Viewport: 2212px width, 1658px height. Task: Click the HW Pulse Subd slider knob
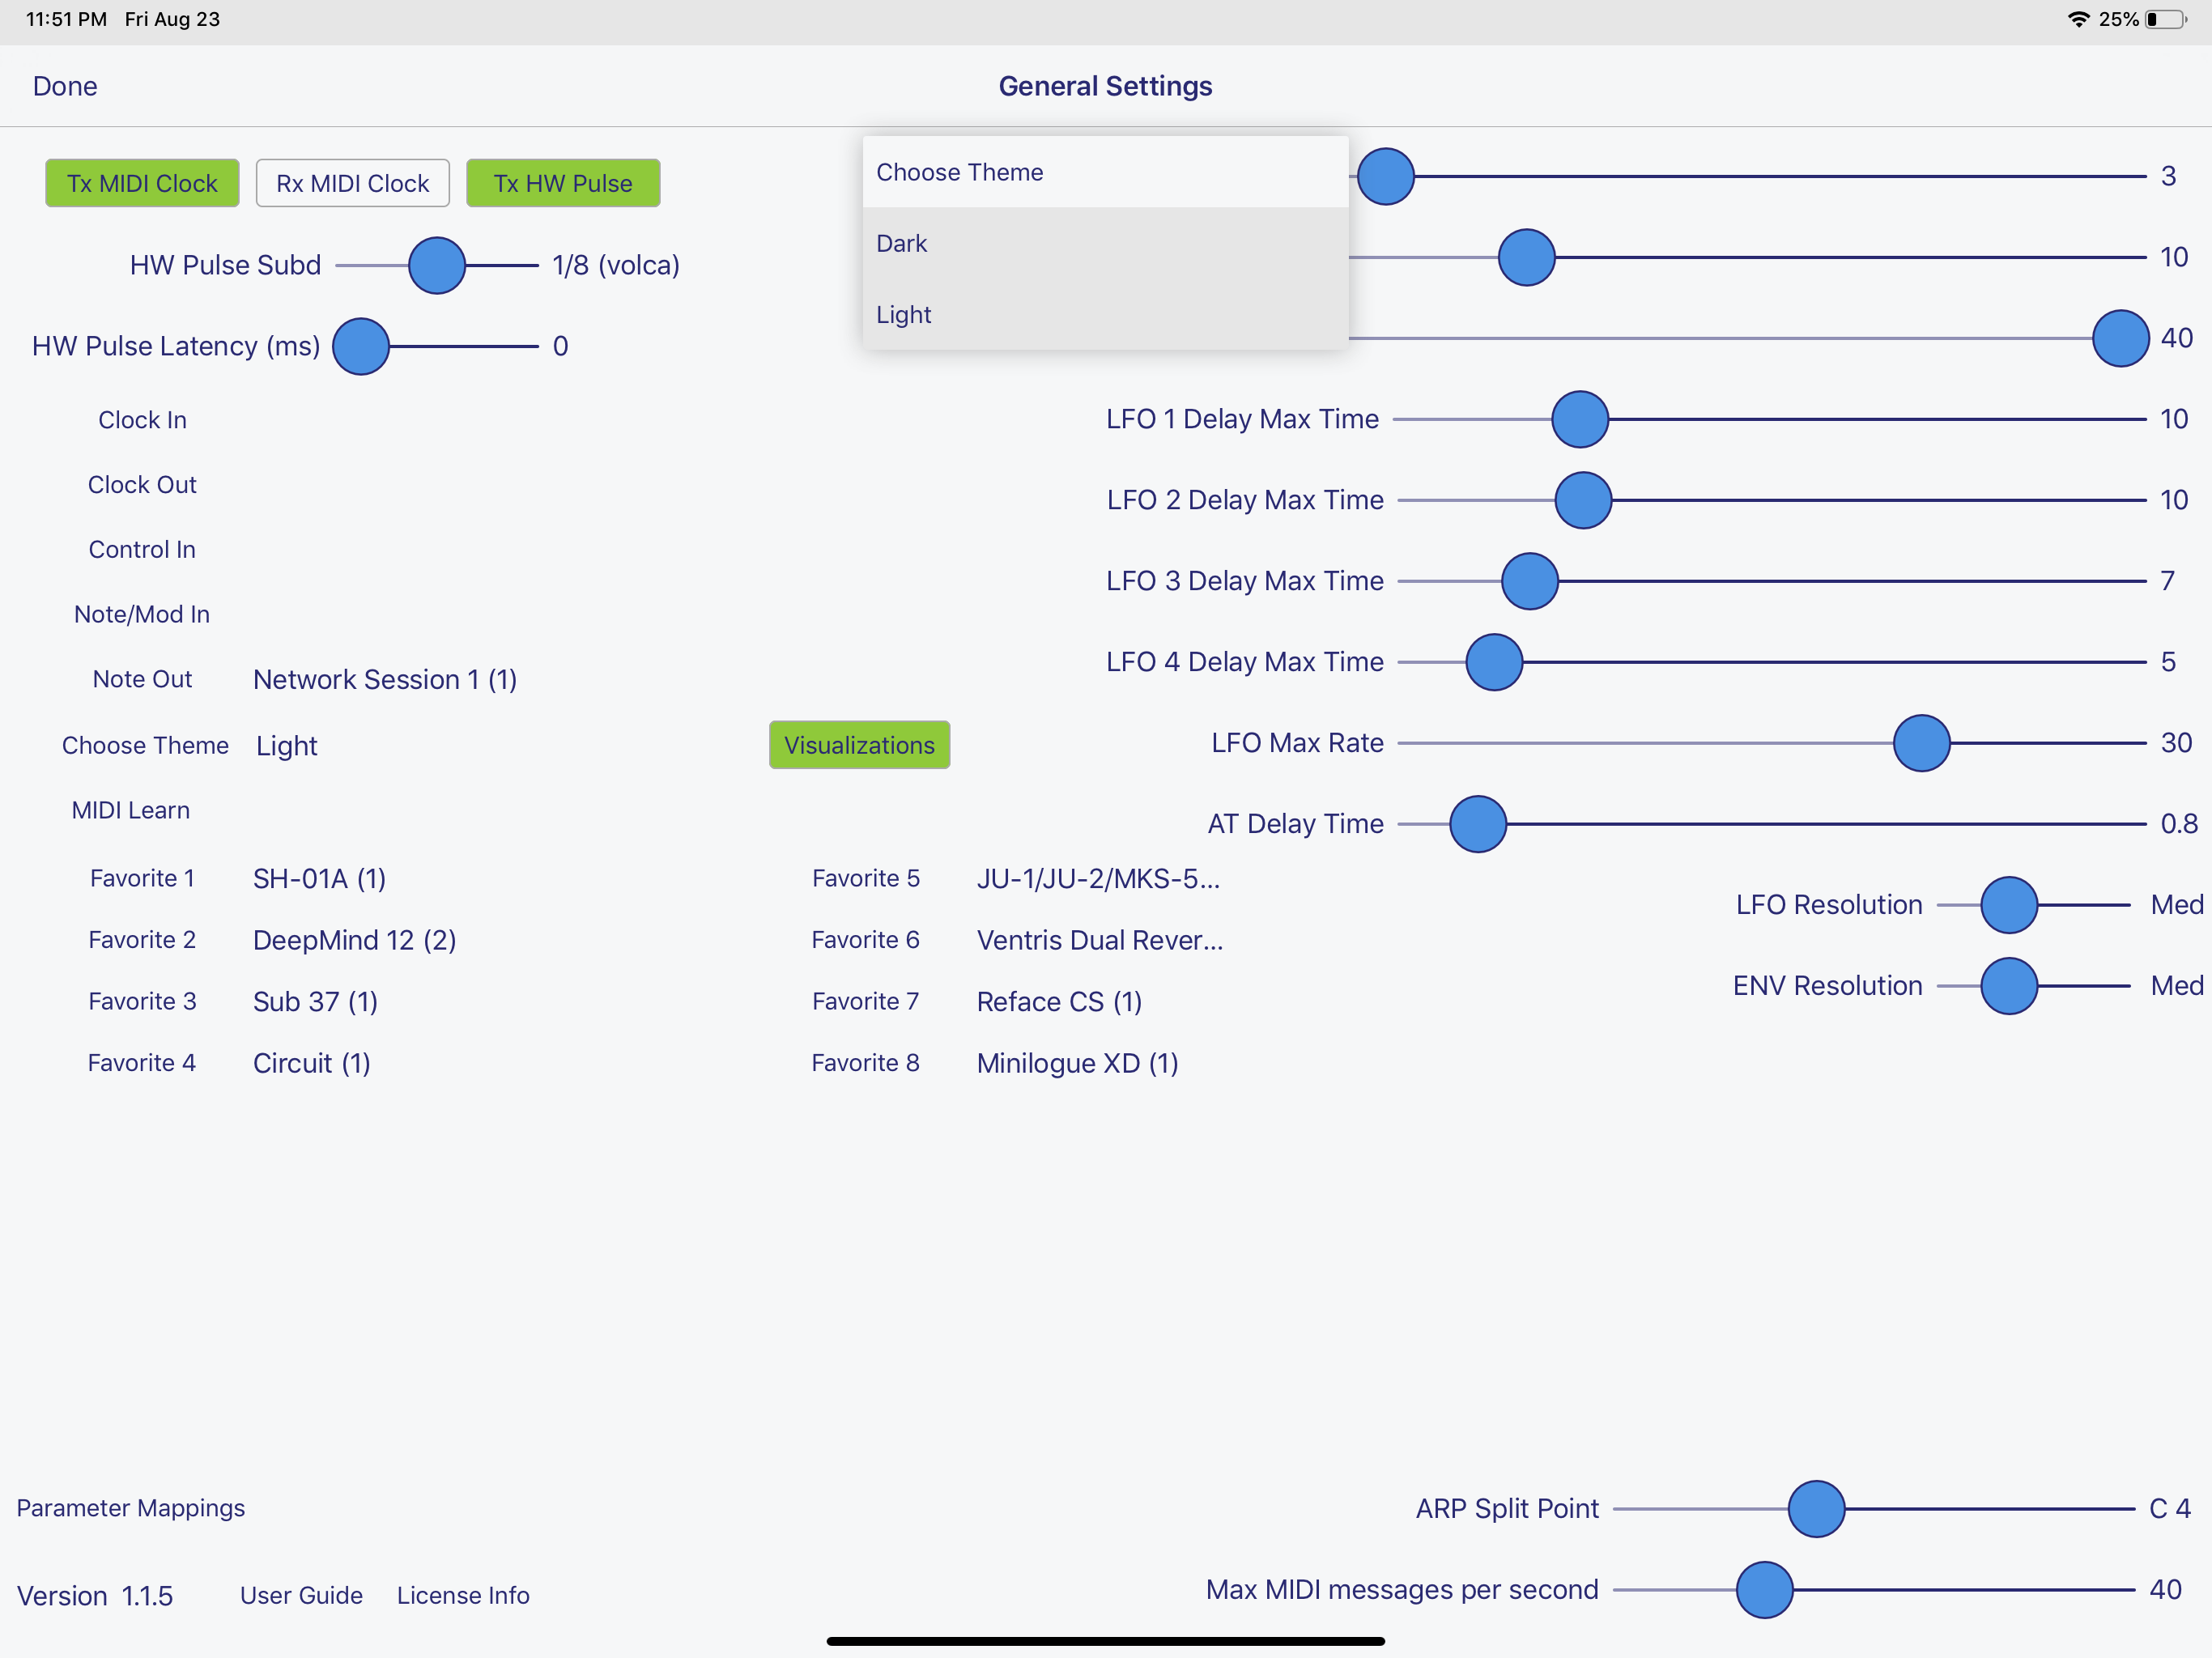(437, 265)
